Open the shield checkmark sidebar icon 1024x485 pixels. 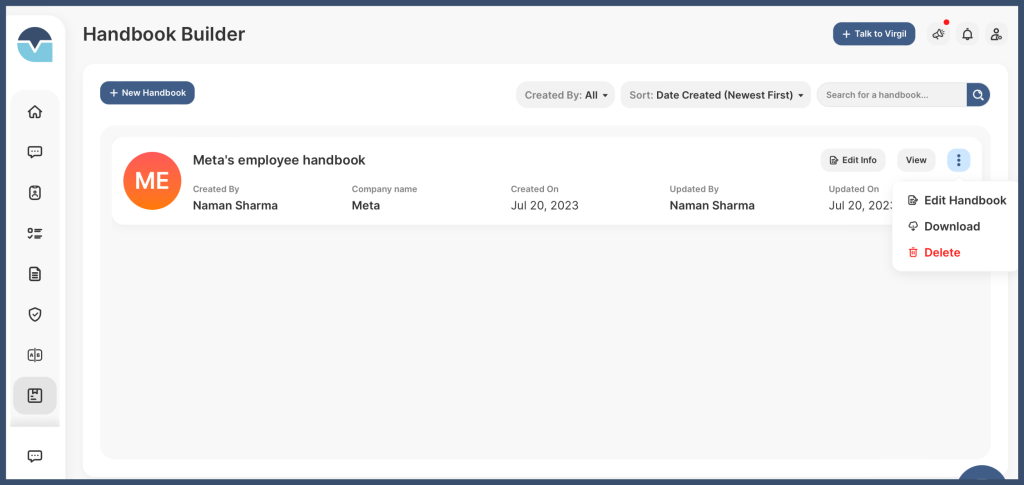tap(35, 315)
